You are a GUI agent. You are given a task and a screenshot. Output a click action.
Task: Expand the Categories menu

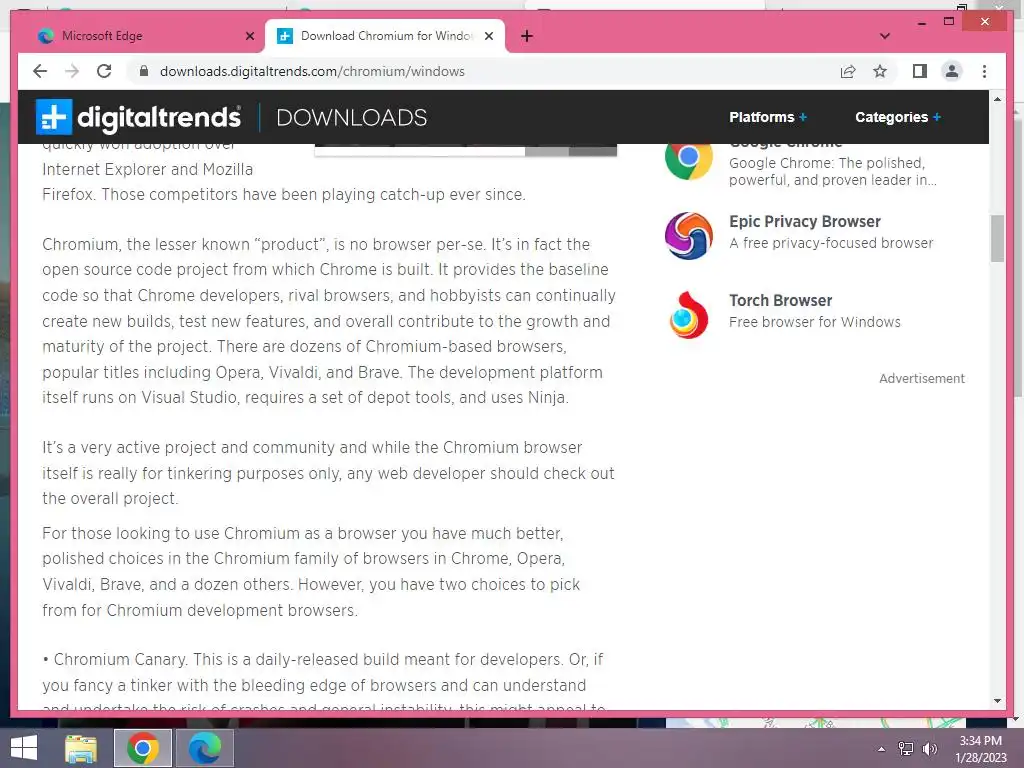tap(898, 117)
